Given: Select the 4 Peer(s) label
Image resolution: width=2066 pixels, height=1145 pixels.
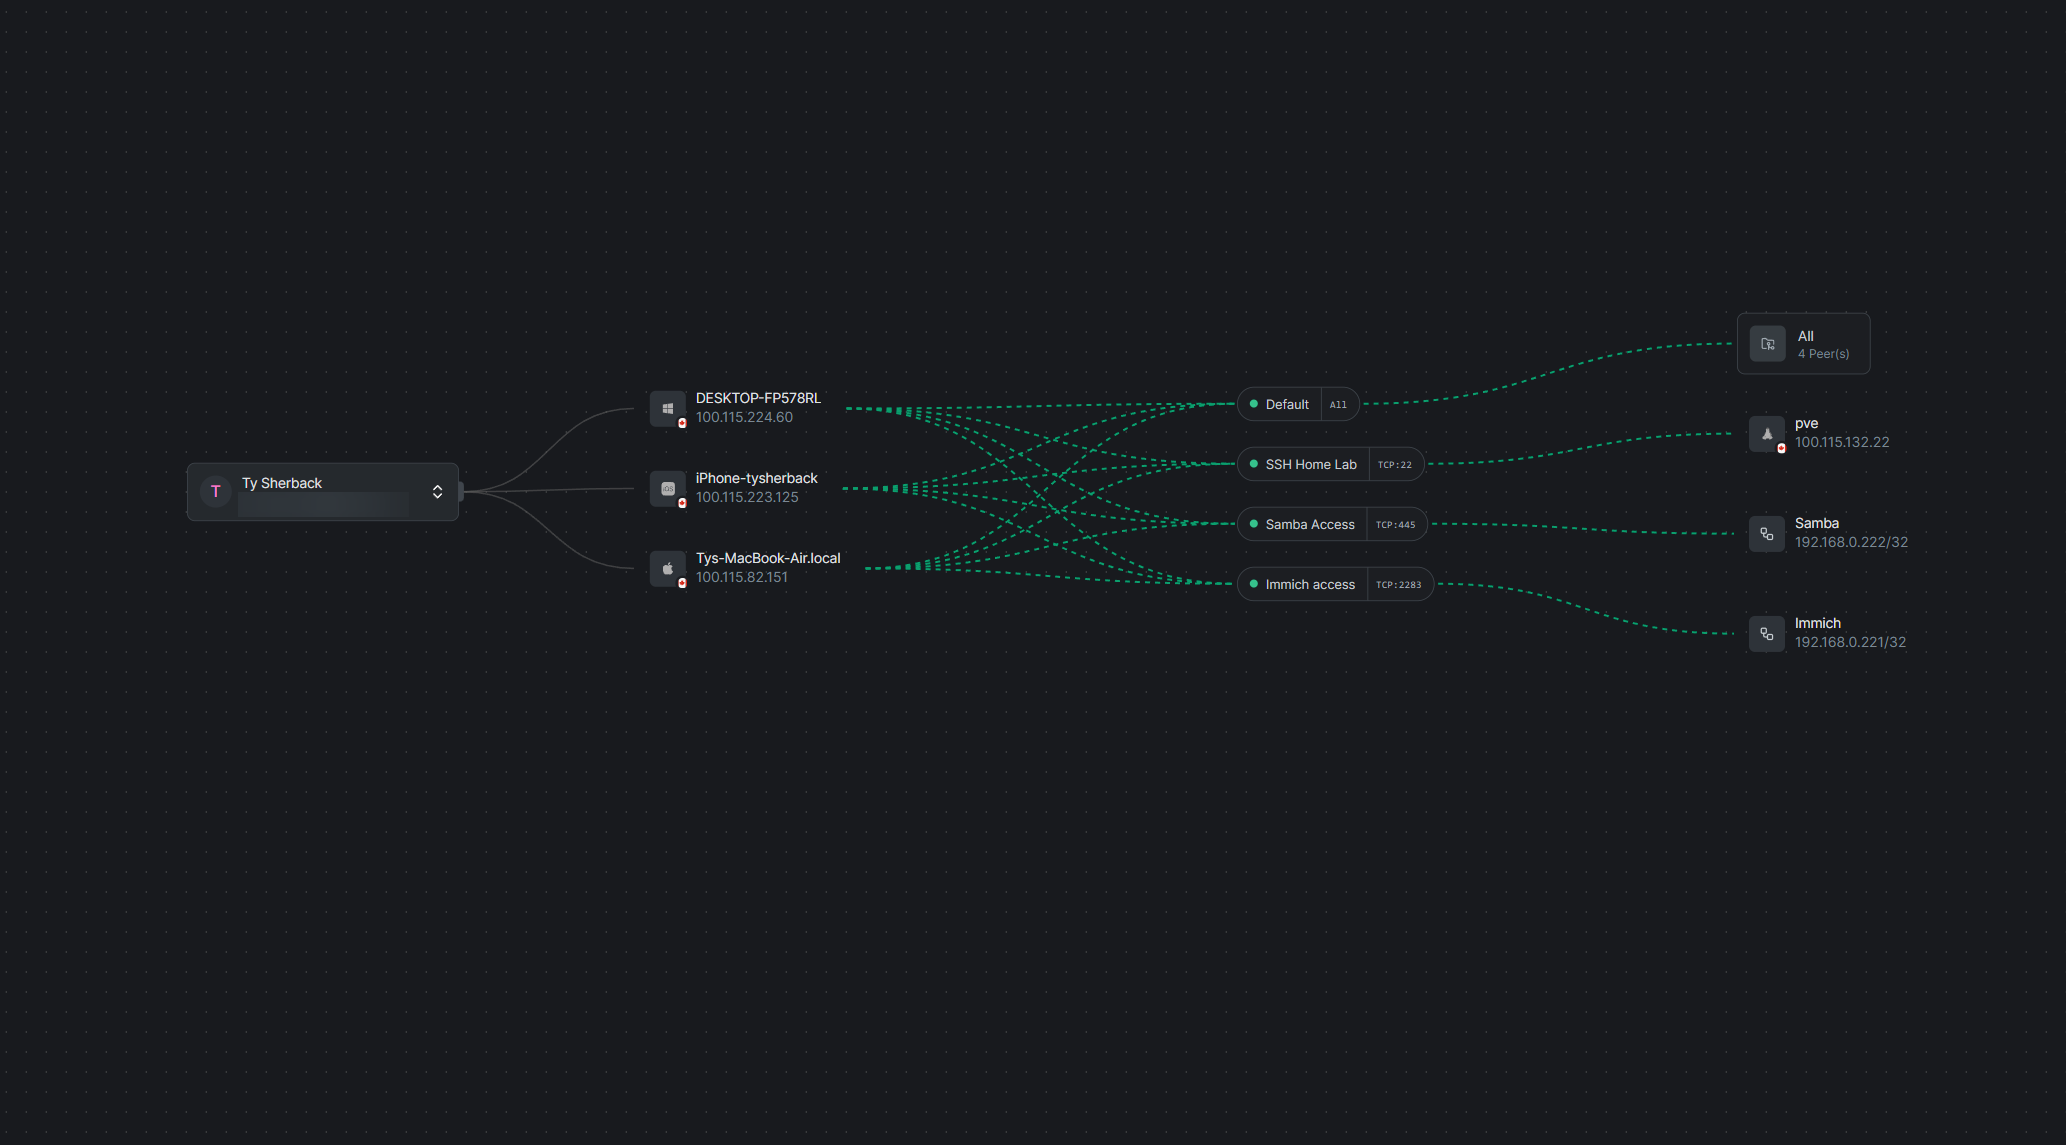Looking at the screenshot, I should click(x=1823, y=354).
